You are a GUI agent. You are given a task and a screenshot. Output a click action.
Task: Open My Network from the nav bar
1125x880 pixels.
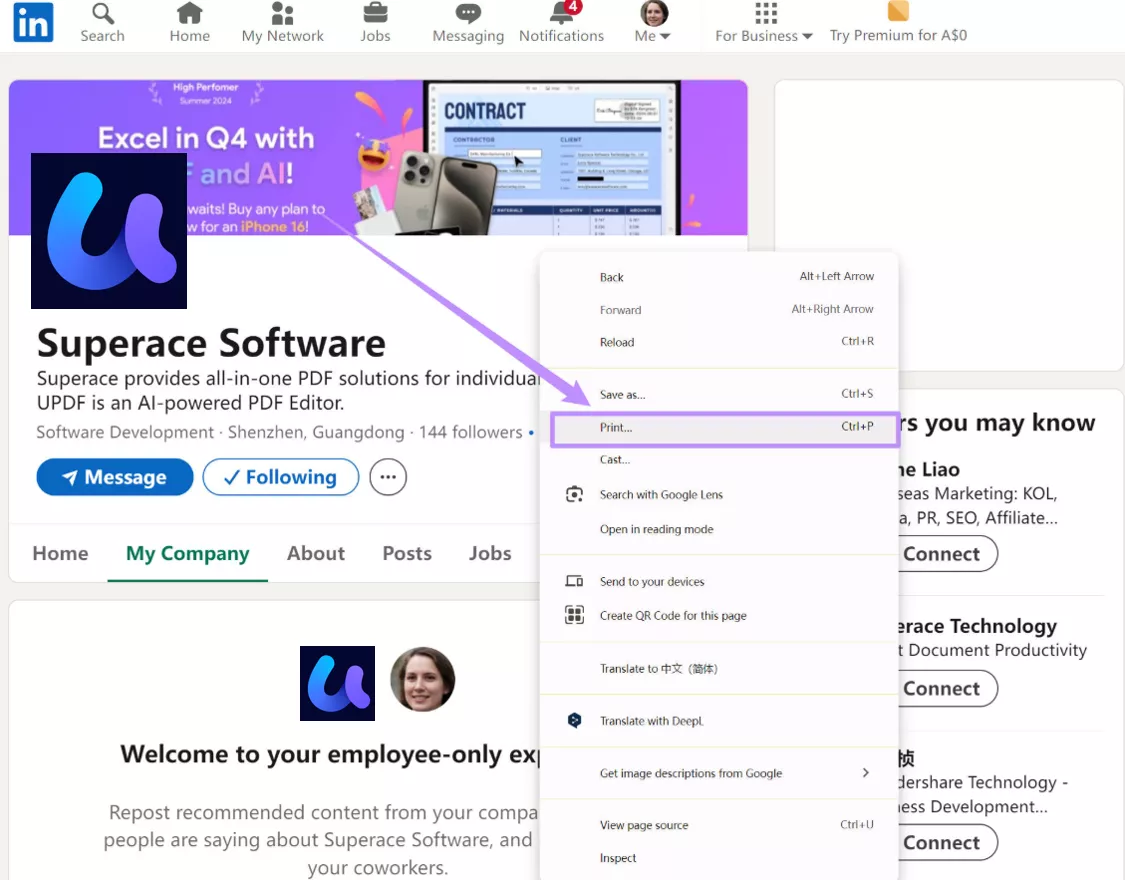pos(282,15)
